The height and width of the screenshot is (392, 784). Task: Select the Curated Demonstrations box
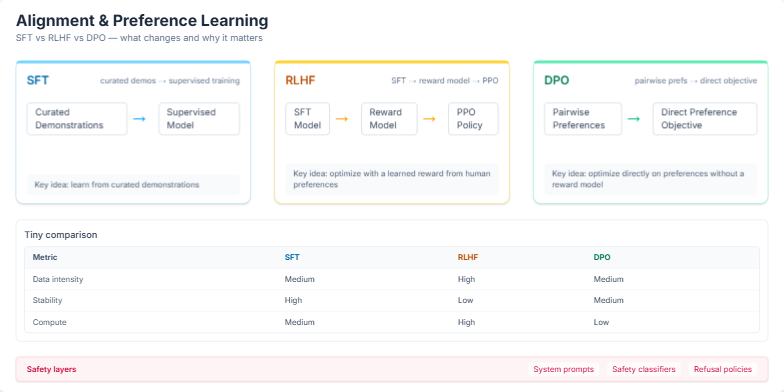point(77,119)
